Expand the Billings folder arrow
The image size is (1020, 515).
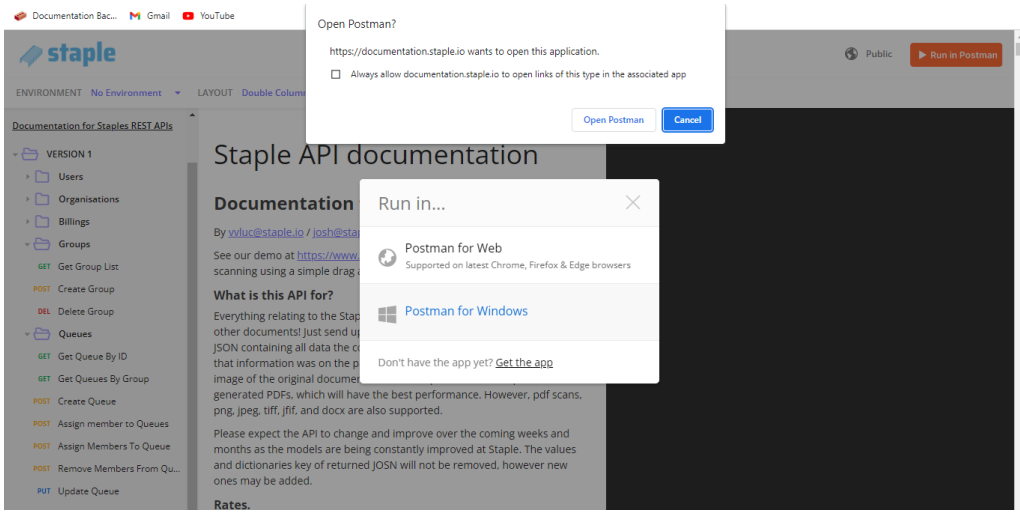pos(27,222)
